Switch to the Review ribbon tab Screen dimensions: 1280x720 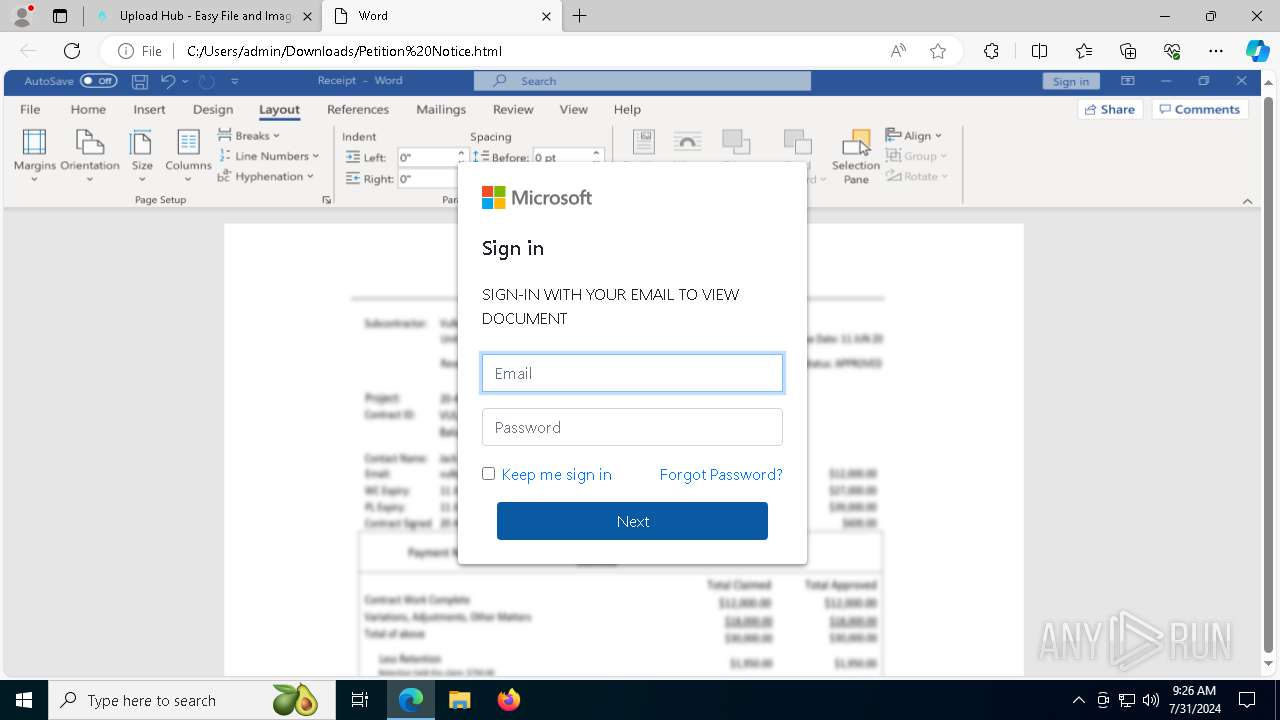click(513, 110)
